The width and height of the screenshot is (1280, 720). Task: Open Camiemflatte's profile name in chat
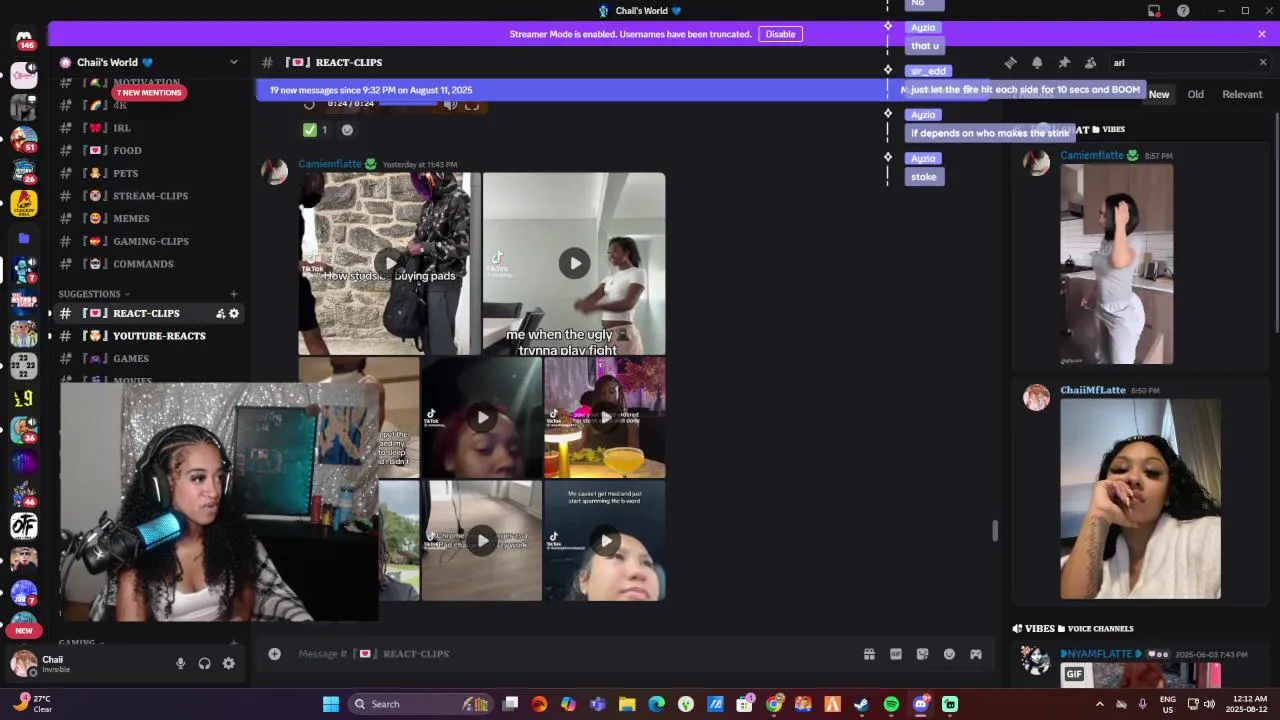pos(331,164)
